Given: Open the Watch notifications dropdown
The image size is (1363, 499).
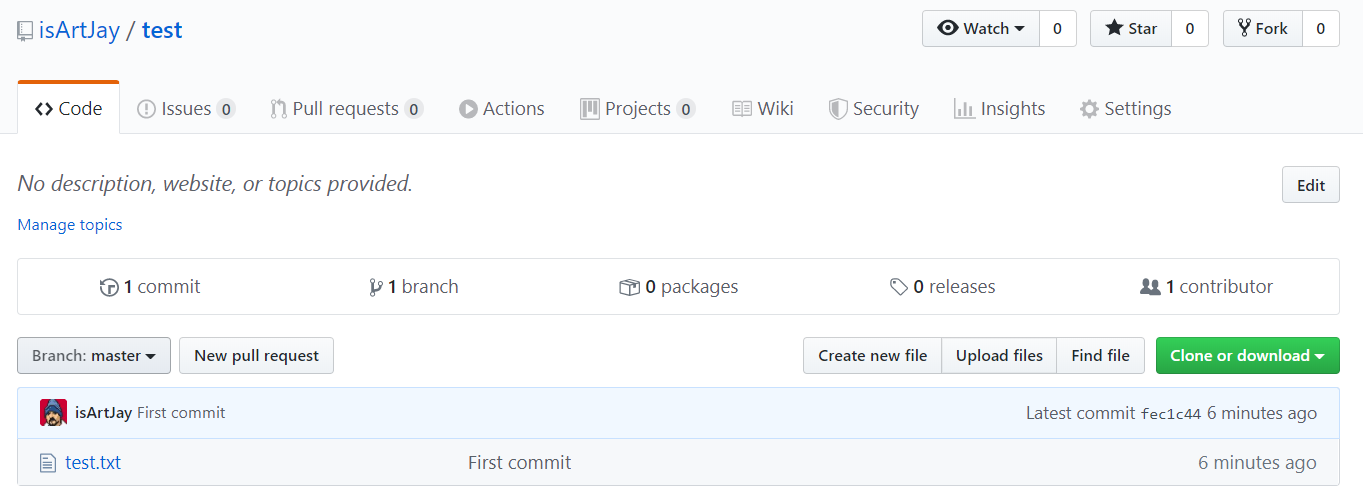Looking at the screenshot, I should pyautogui.click(x=981, y=29).
